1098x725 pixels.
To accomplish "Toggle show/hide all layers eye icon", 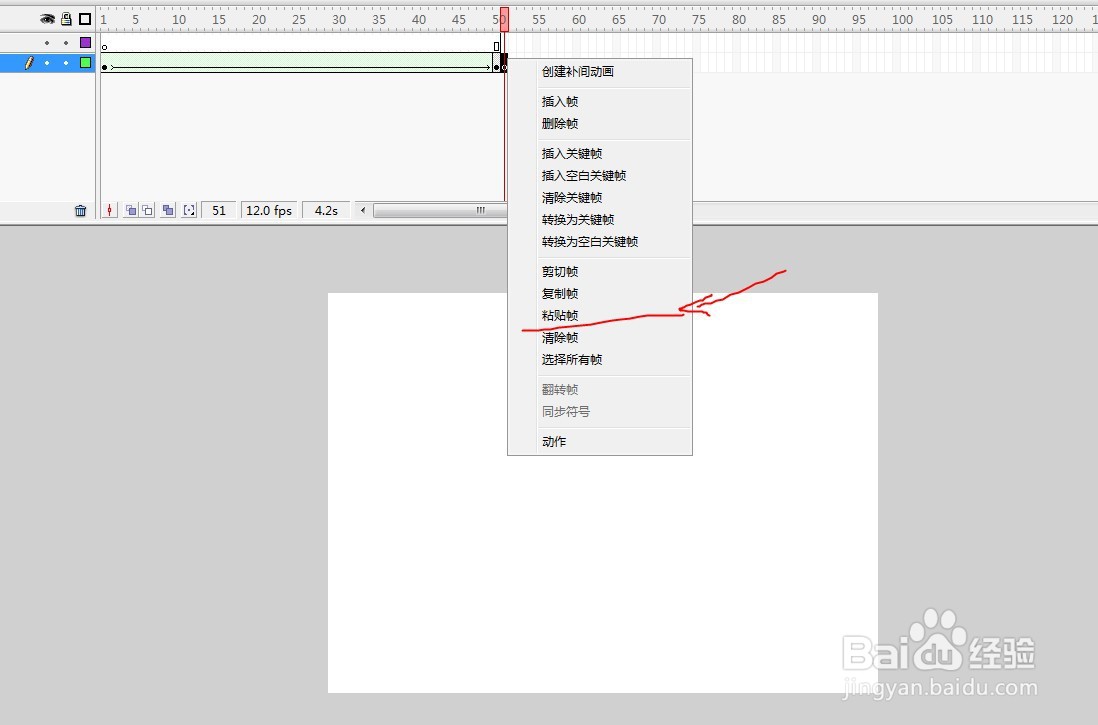I will (x=48, y=19).
